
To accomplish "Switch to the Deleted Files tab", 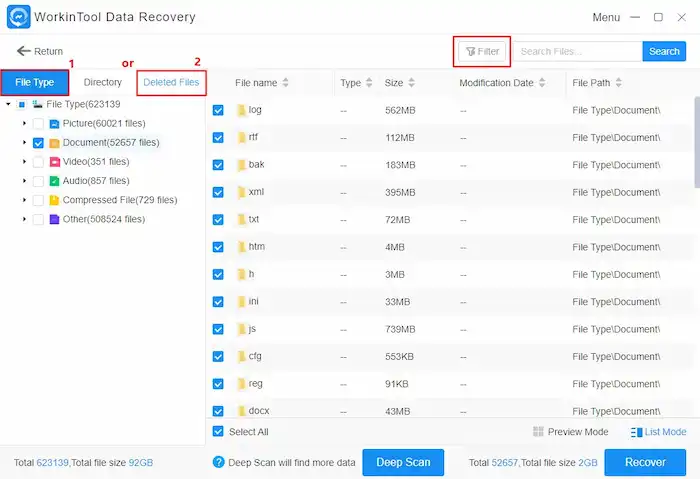I will pos(171,82).
